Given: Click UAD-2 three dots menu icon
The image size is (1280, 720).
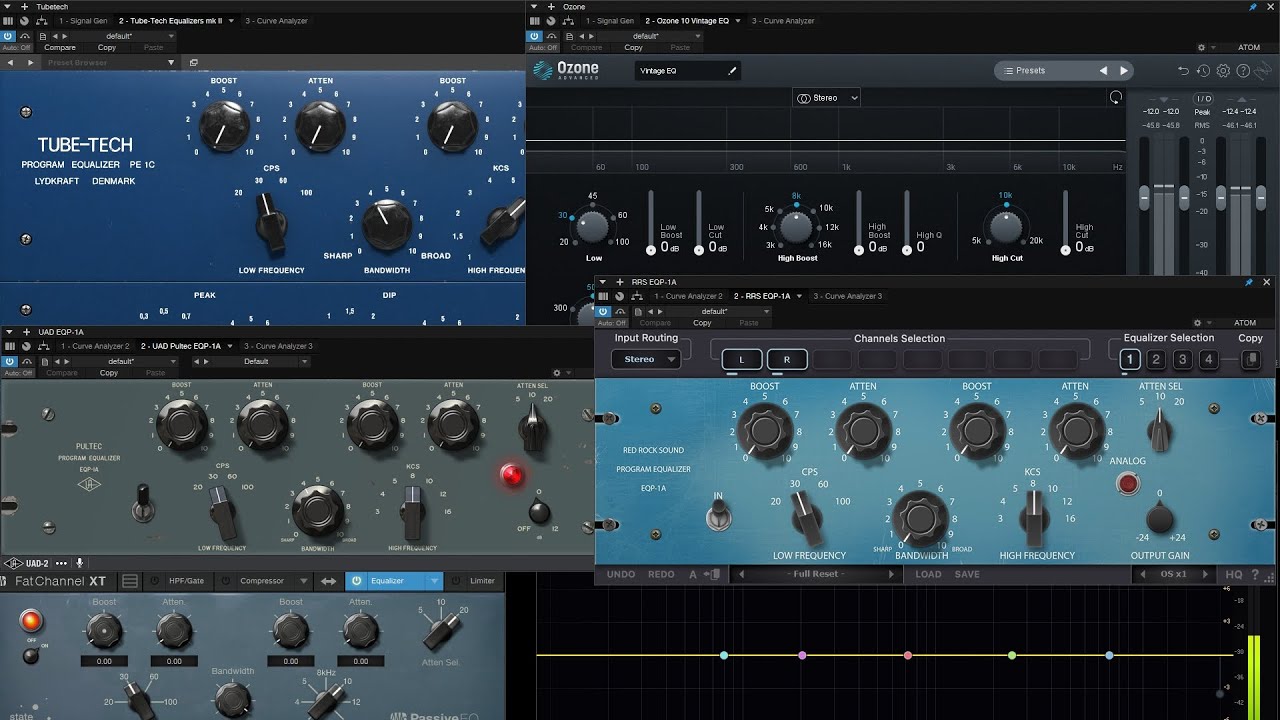Looking at the screenshot, I should (x=61, y=563).
